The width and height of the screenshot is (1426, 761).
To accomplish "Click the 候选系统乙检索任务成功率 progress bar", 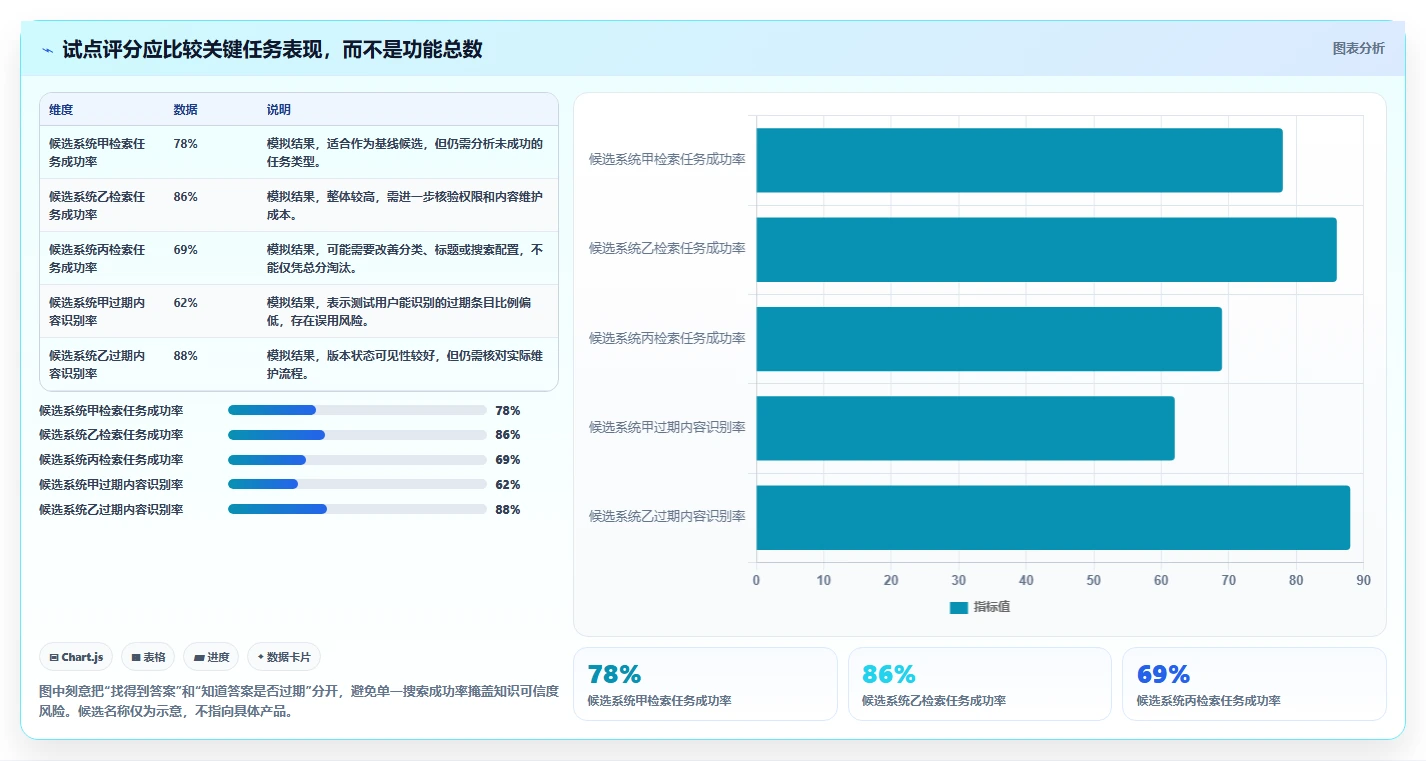I will coord(357,435).
